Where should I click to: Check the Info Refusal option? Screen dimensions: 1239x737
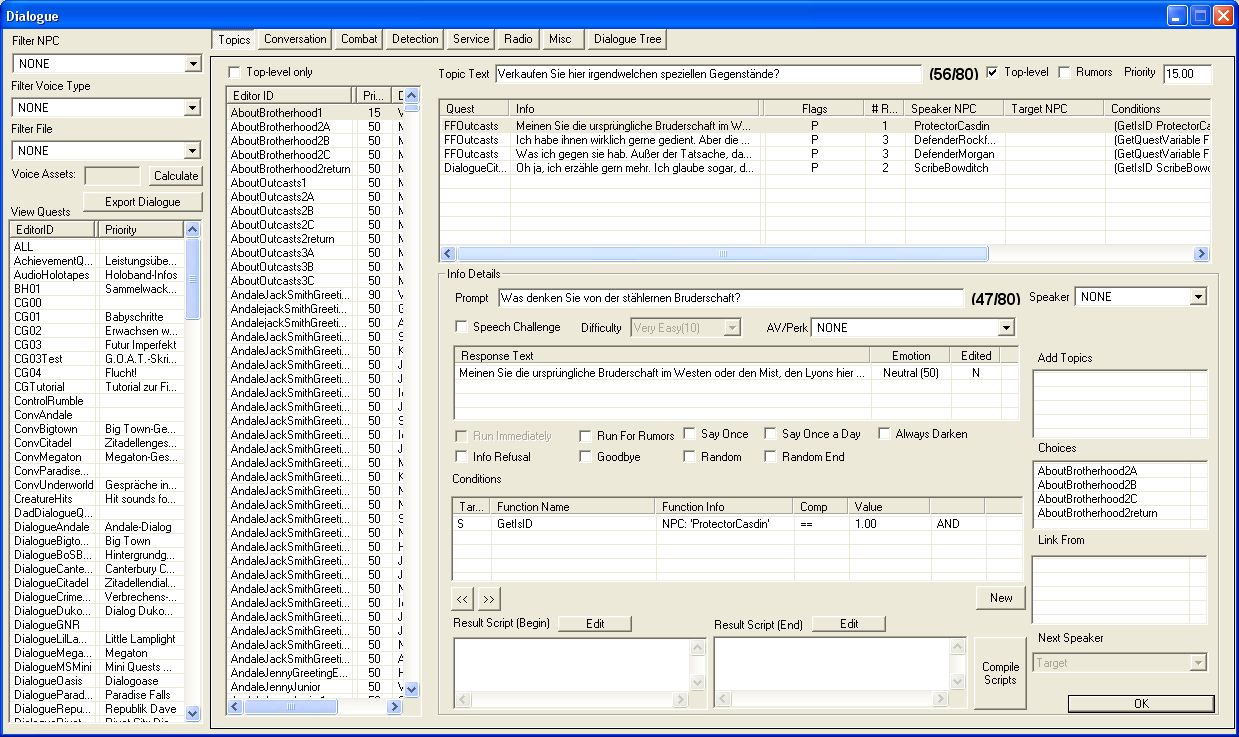(x=461, y=457)
